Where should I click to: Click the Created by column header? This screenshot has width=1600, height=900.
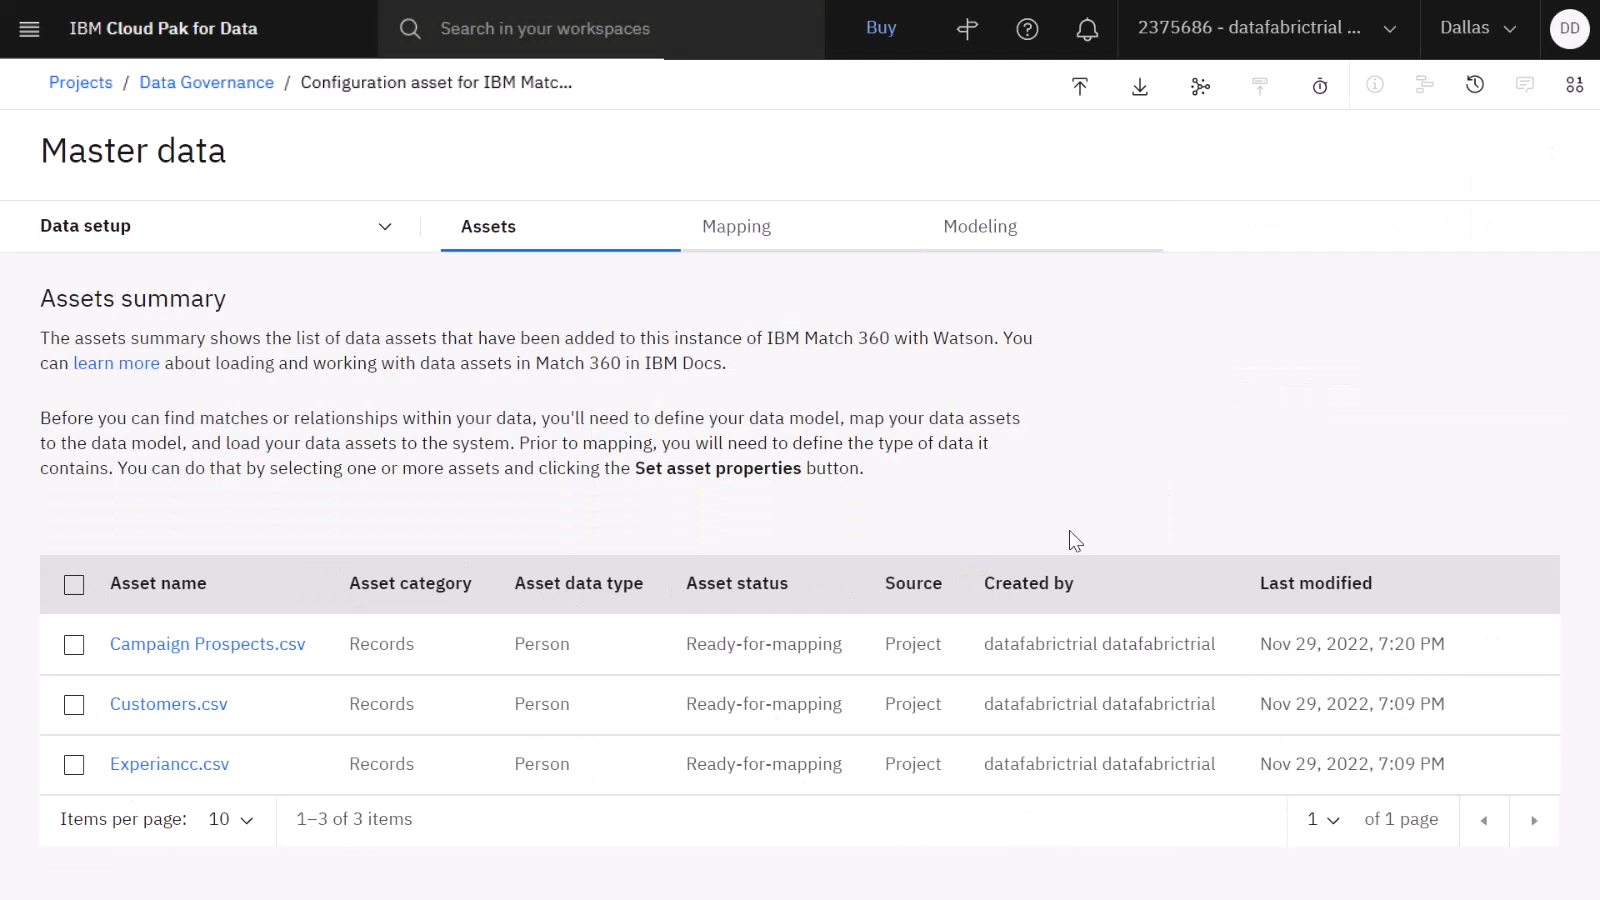coord(1029,583)
